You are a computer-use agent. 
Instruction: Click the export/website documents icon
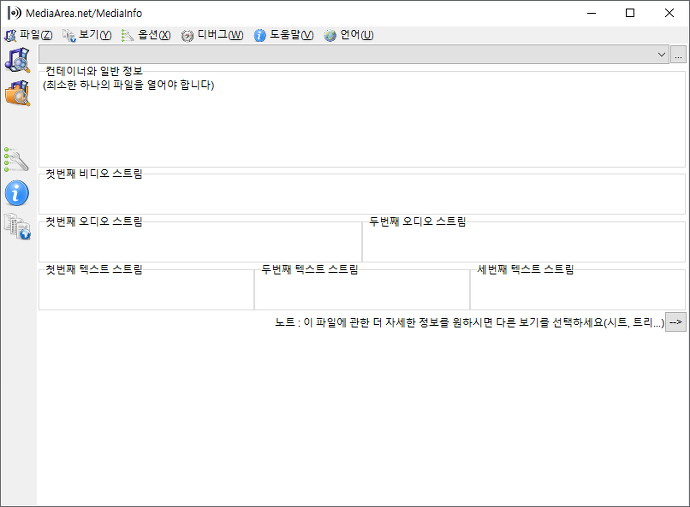click(18, 227)
